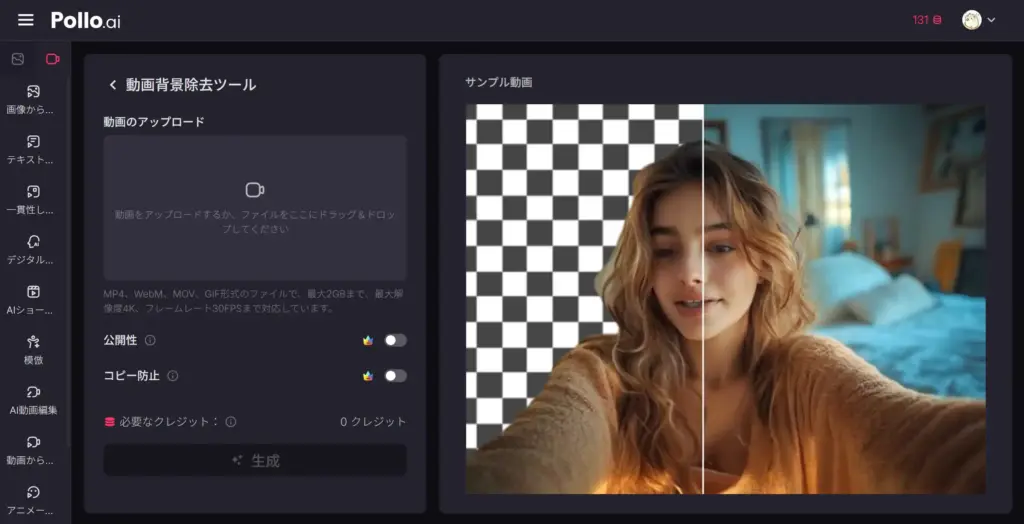Click the Pollo.ai logo
1024x524 pixels.
(86, 20)
